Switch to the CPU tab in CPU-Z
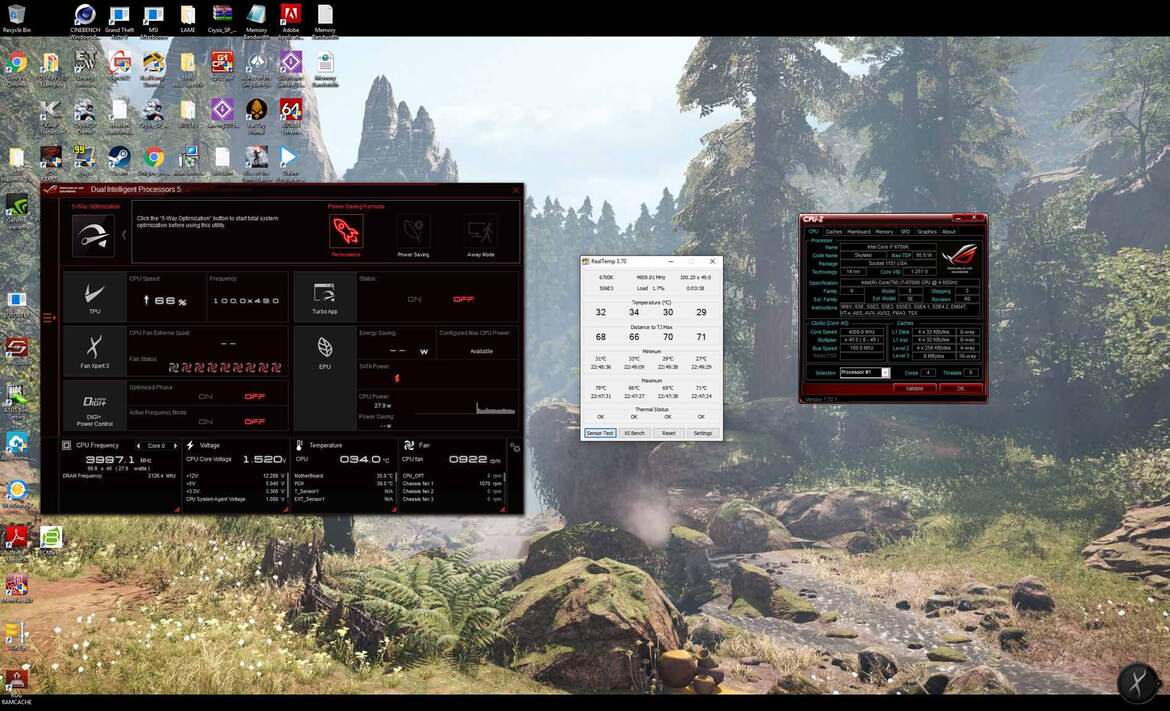Screen dimensions: 1170x711 [x=813, y=231]
